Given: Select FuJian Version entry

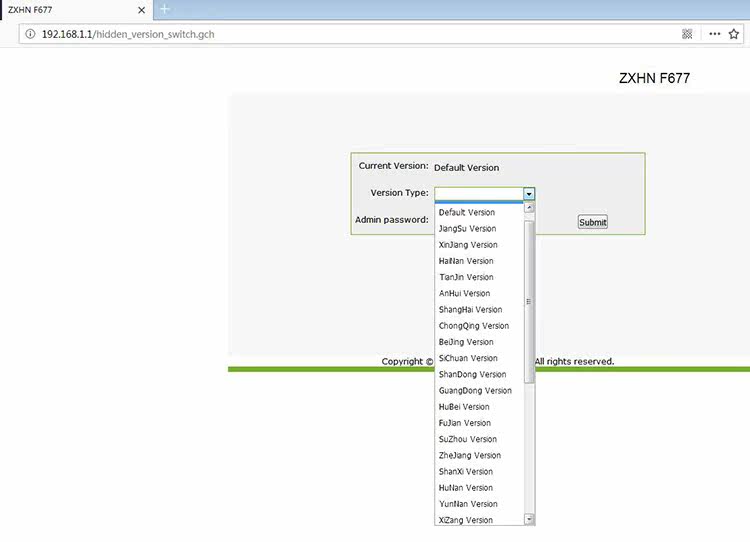Looking at the screenshot, I should coord(479,423).
